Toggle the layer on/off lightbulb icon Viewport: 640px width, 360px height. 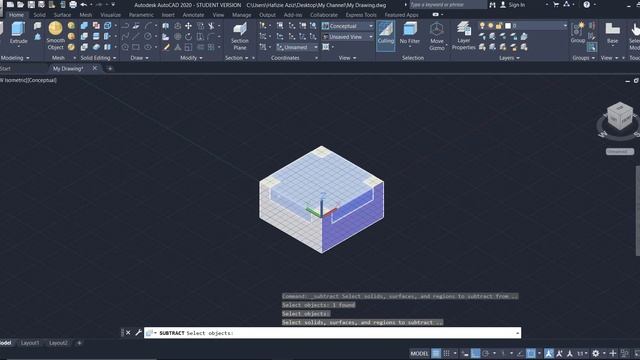[x=482, y=26]
